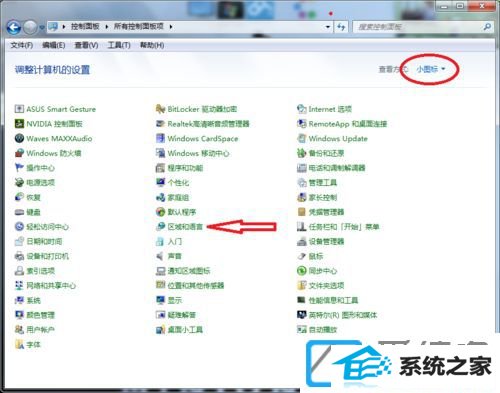Image resolution: width=500 pixels, height=393 pixels.
Task: Click the 字体 folder icon
Action: pos(19,344)
